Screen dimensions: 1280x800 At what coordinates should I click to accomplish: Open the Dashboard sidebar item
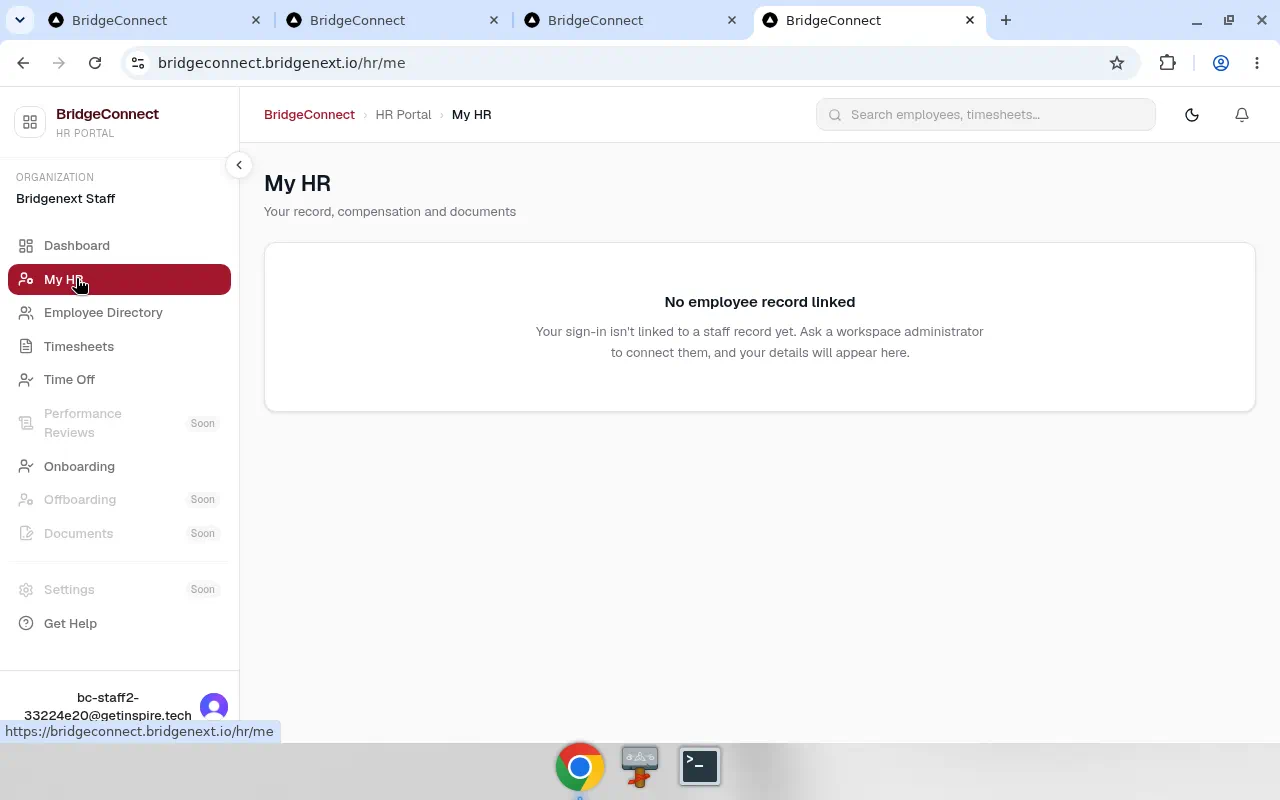(x=119, y=246)
